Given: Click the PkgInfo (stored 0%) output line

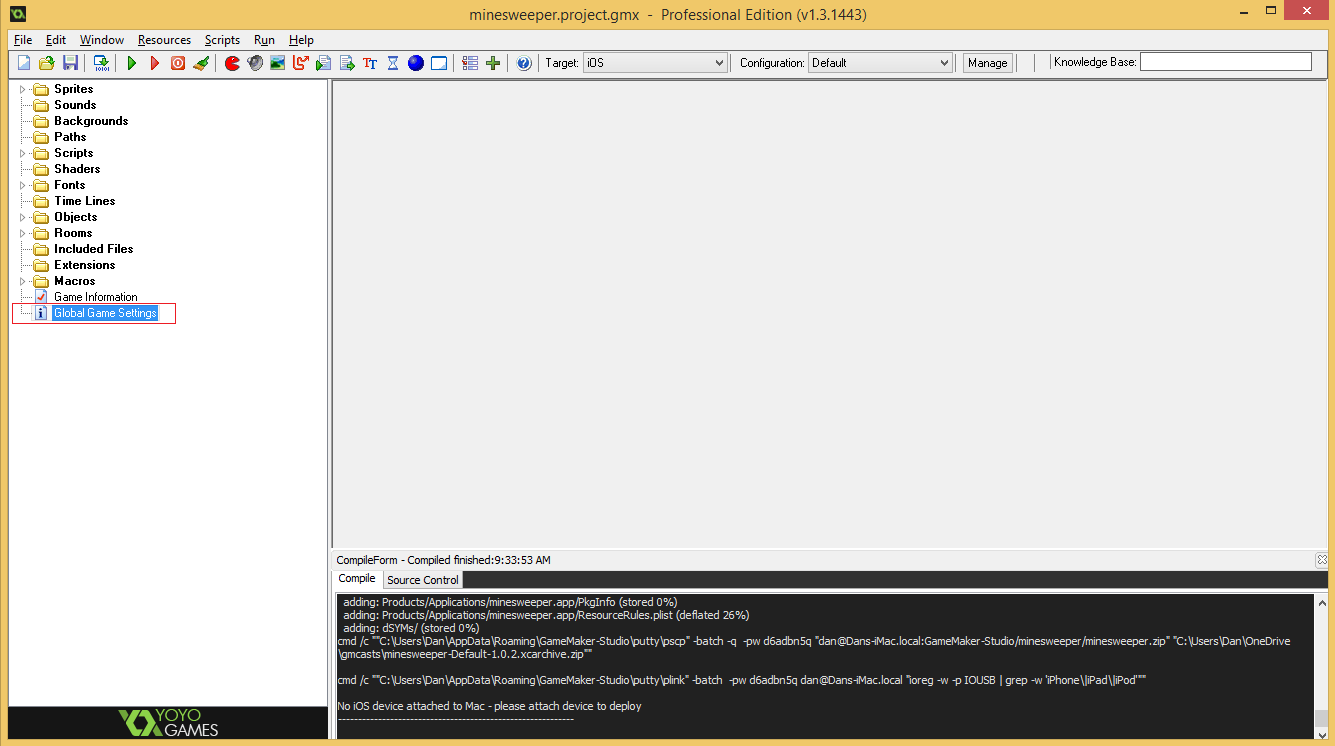Looking at the screenshot, I should coord(510,602).
